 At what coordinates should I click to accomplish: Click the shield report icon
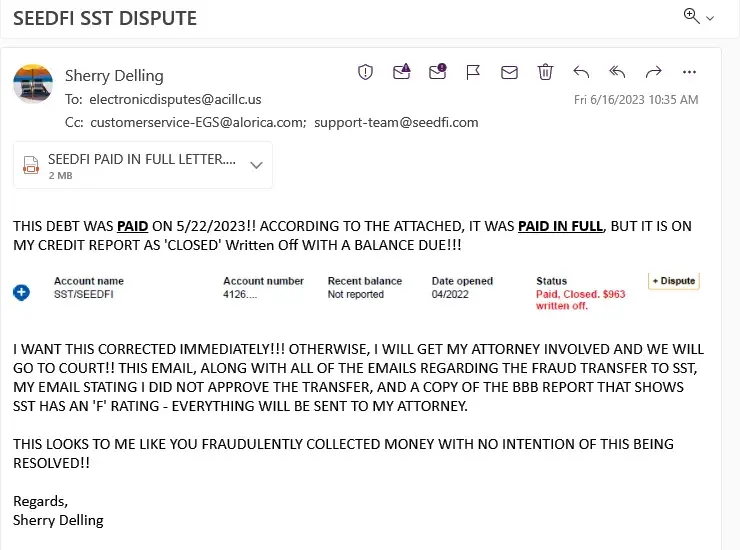click(366, 72)
